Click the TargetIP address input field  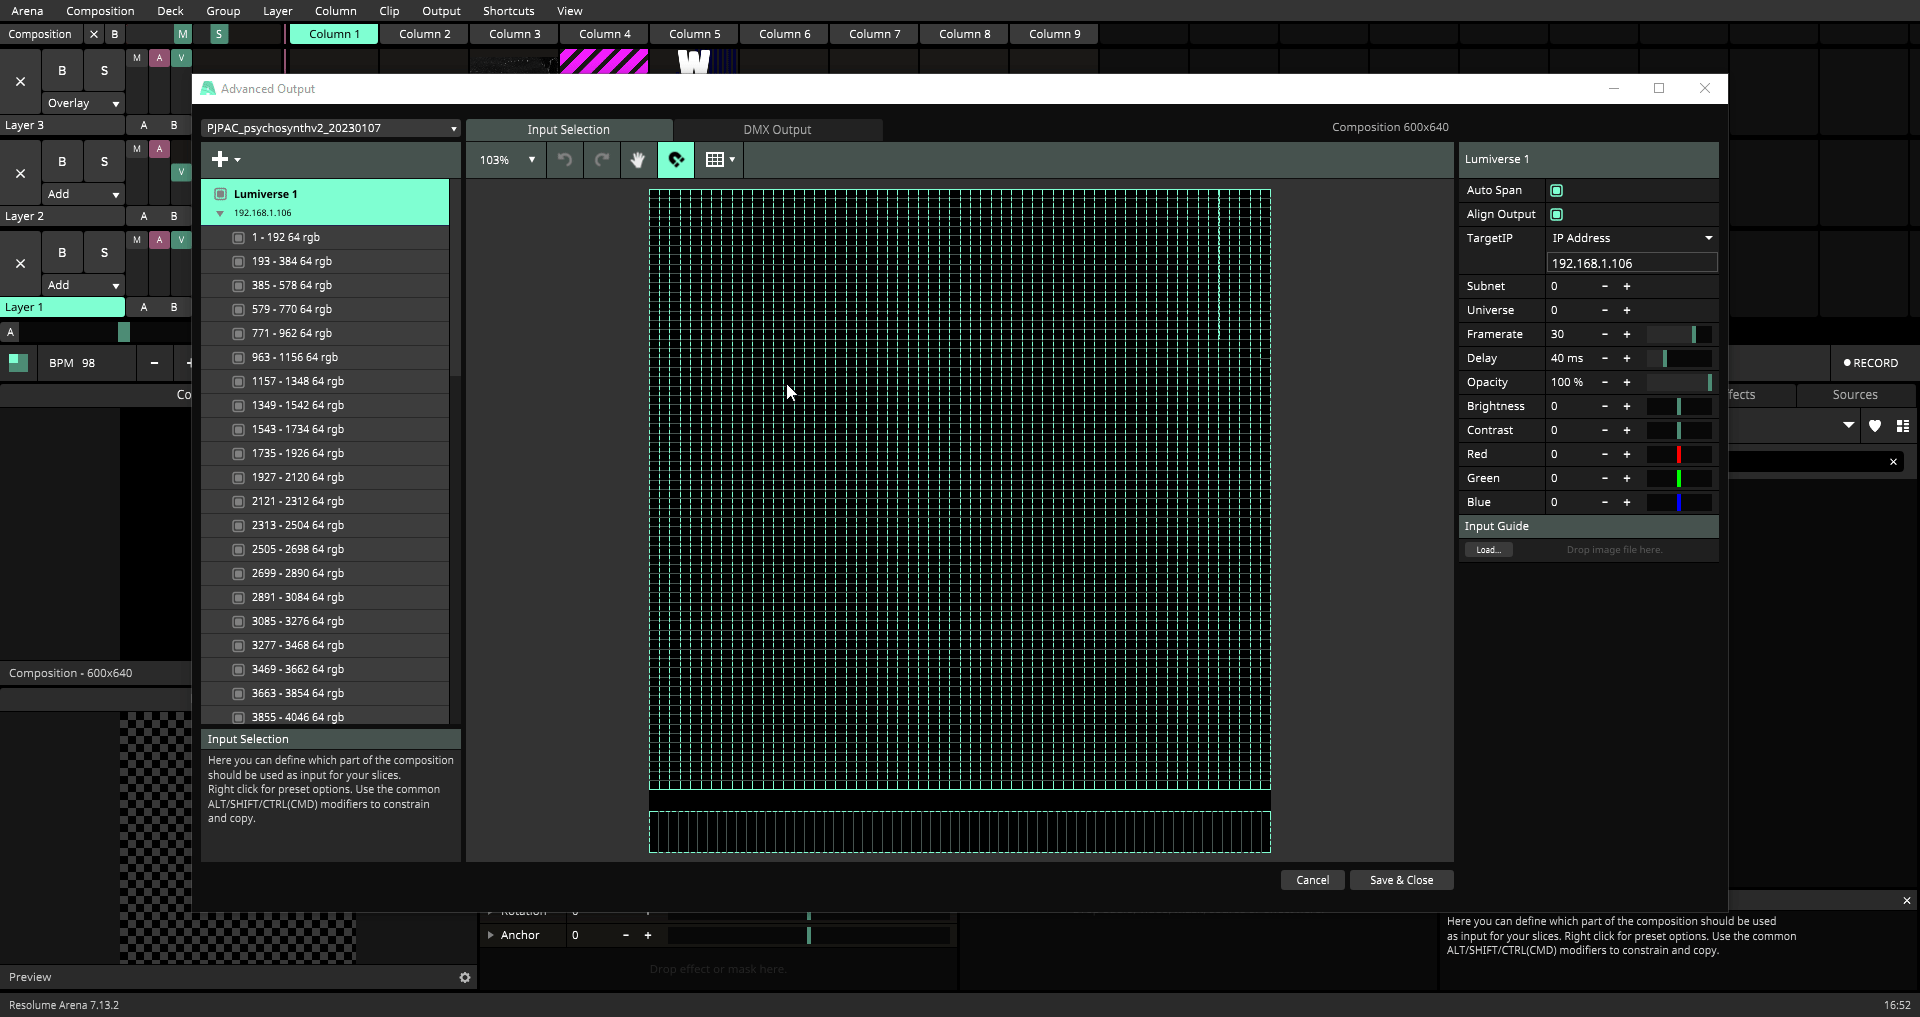[1631, 263]
